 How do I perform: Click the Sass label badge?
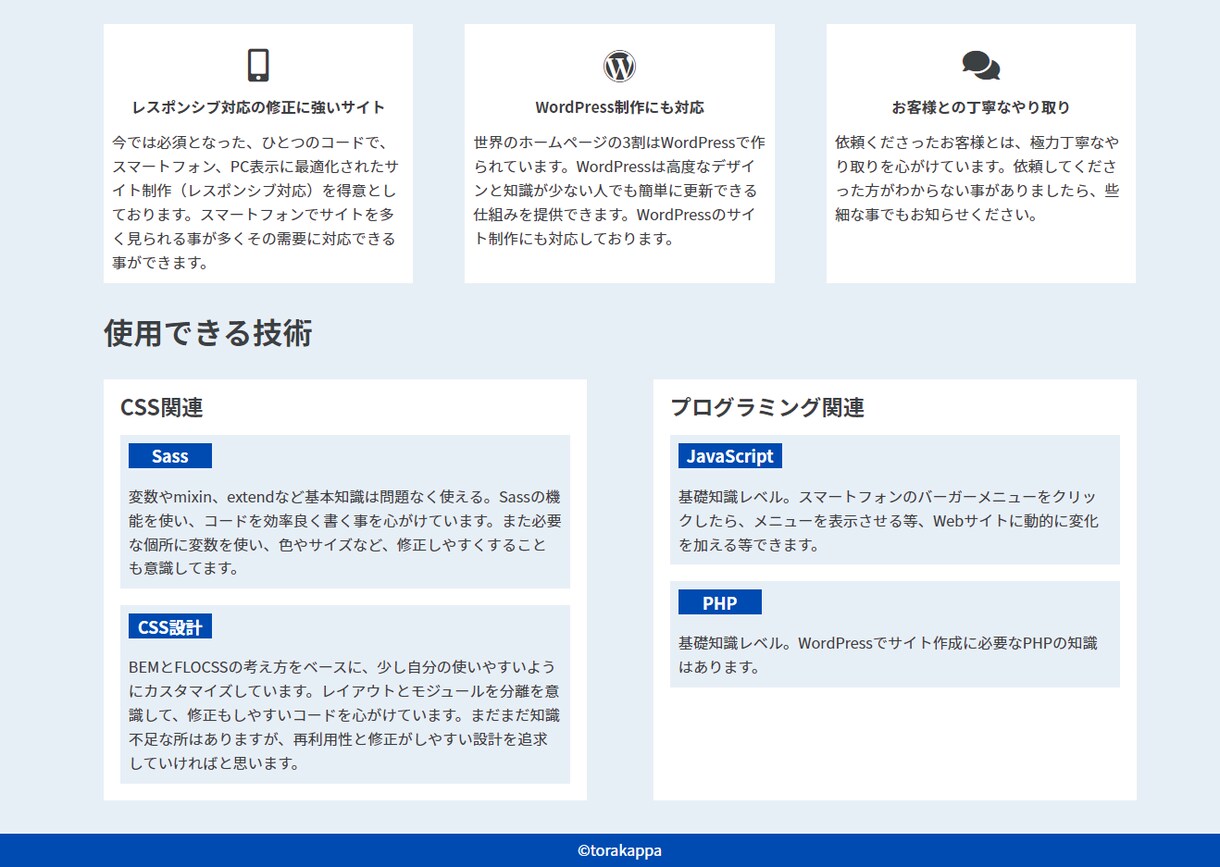coord(170,456)
